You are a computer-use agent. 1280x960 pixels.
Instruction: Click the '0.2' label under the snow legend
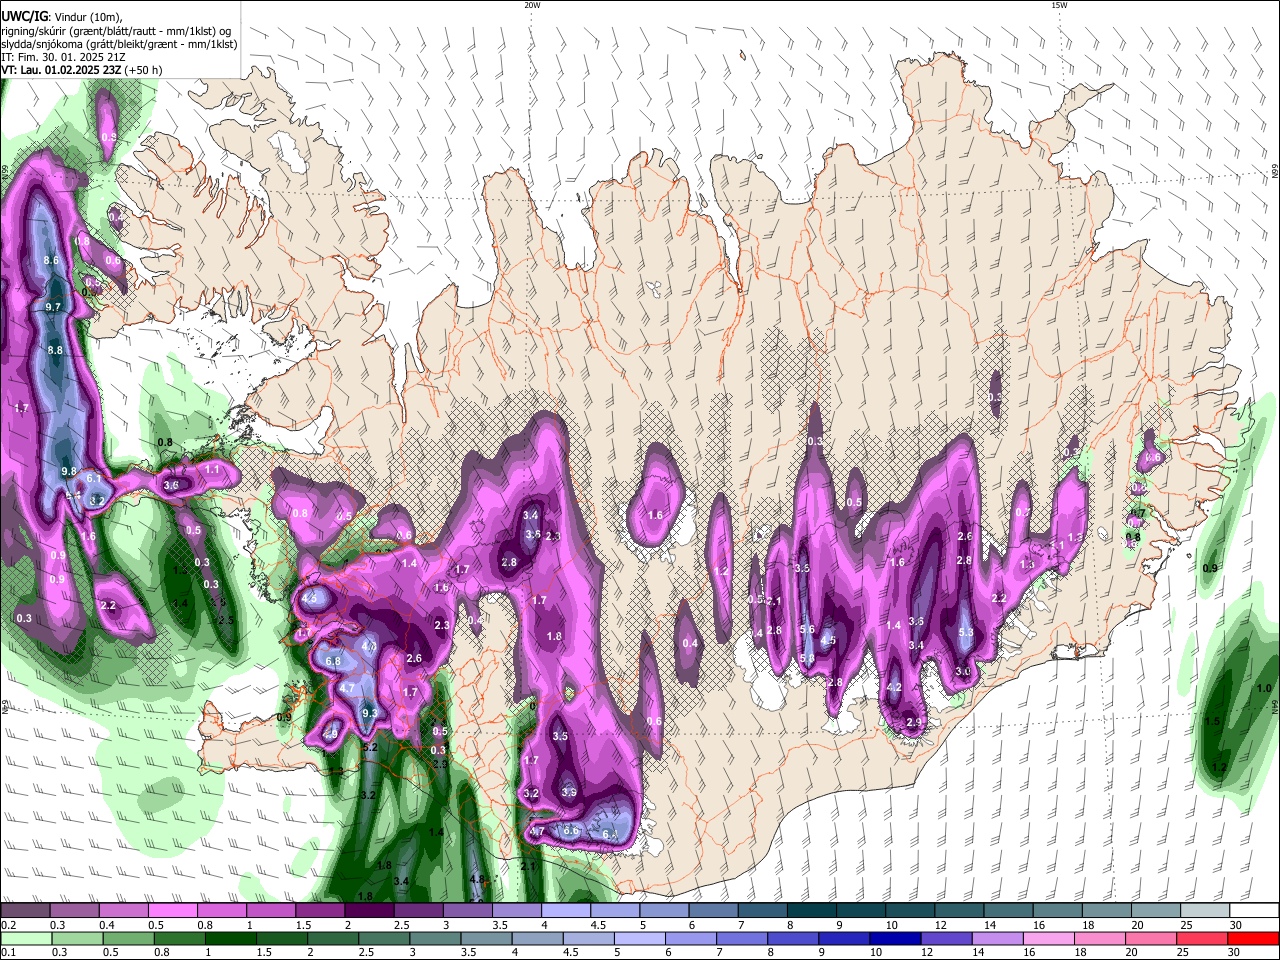pyautogui.click(x=7, y=925)
